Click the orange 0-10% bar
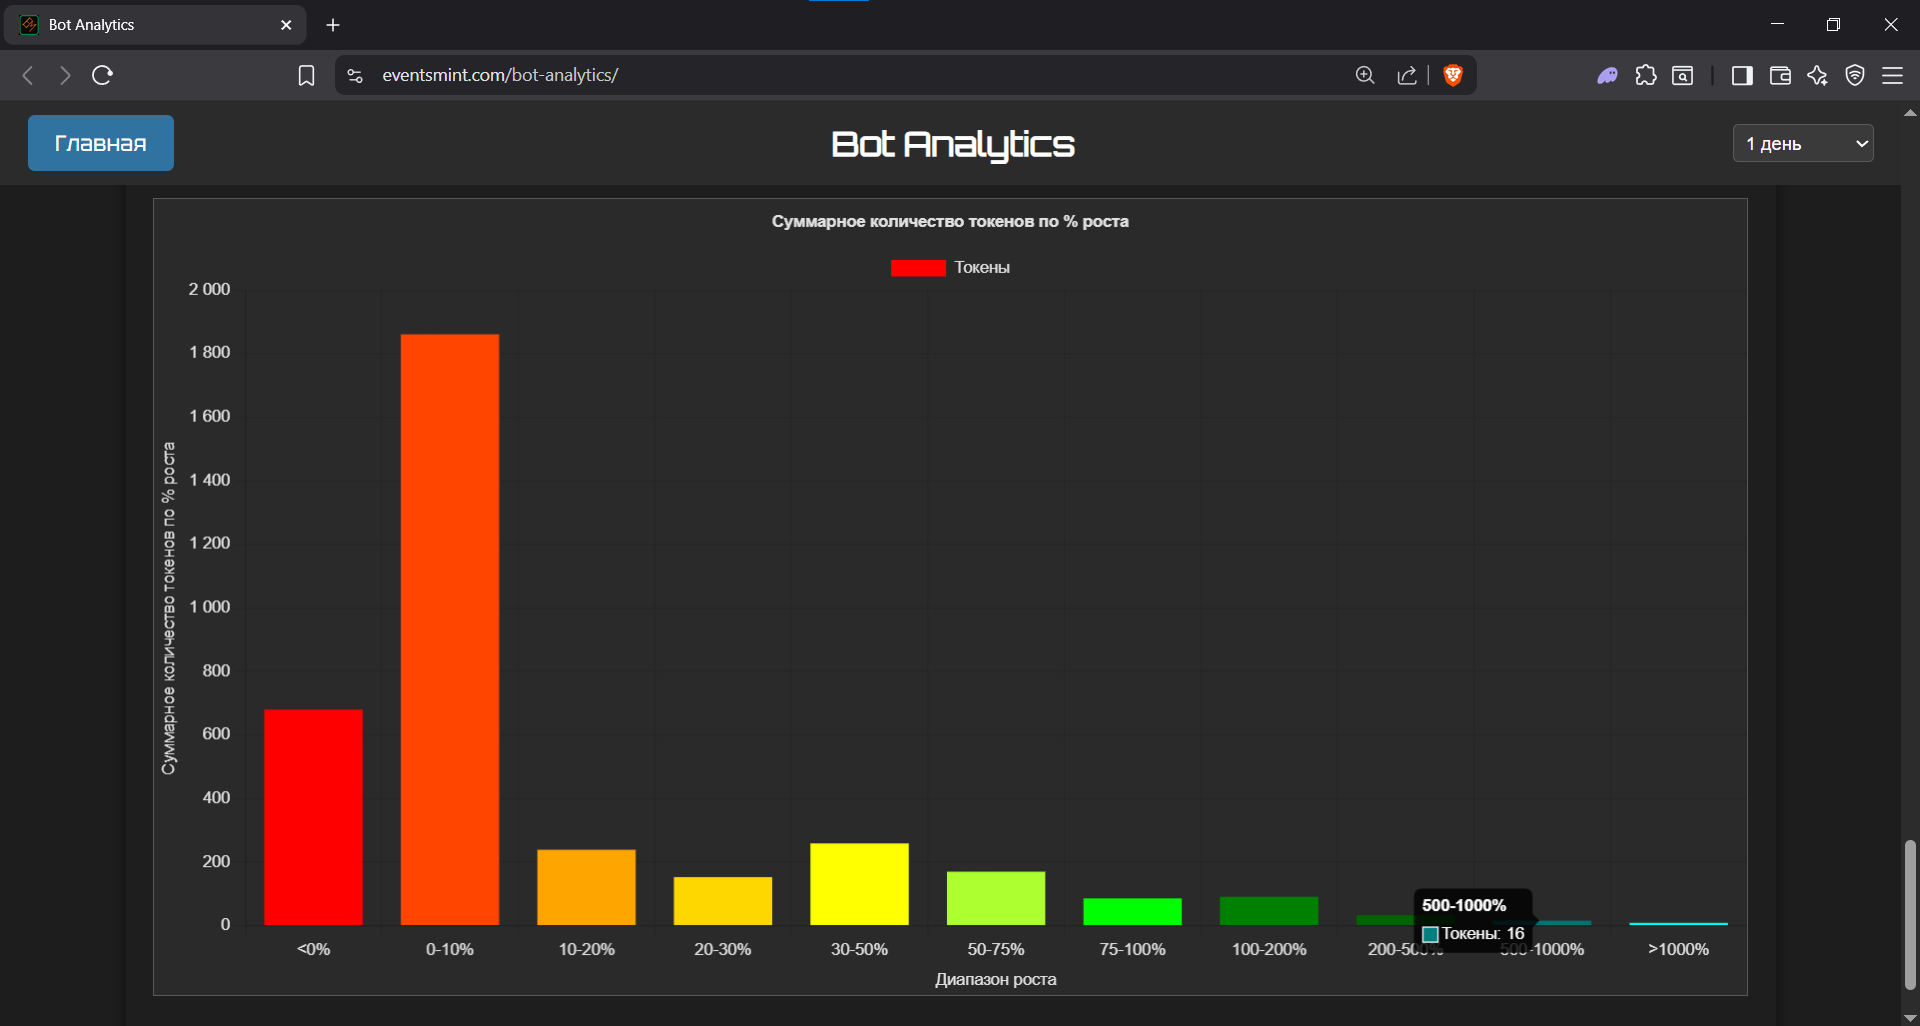Screen dimensions: 1920x1026 coord(450,629)
